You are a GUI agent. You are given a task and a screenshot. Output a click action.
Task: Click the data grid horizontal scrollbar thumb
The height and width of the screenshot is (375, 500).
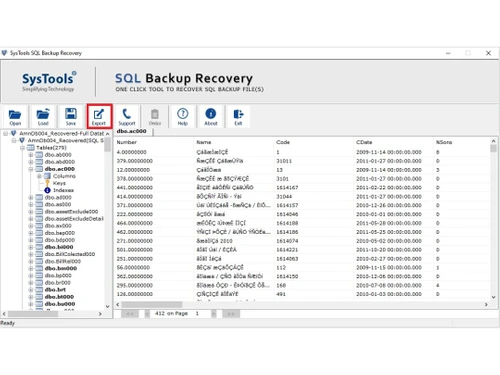coord(152,305)
